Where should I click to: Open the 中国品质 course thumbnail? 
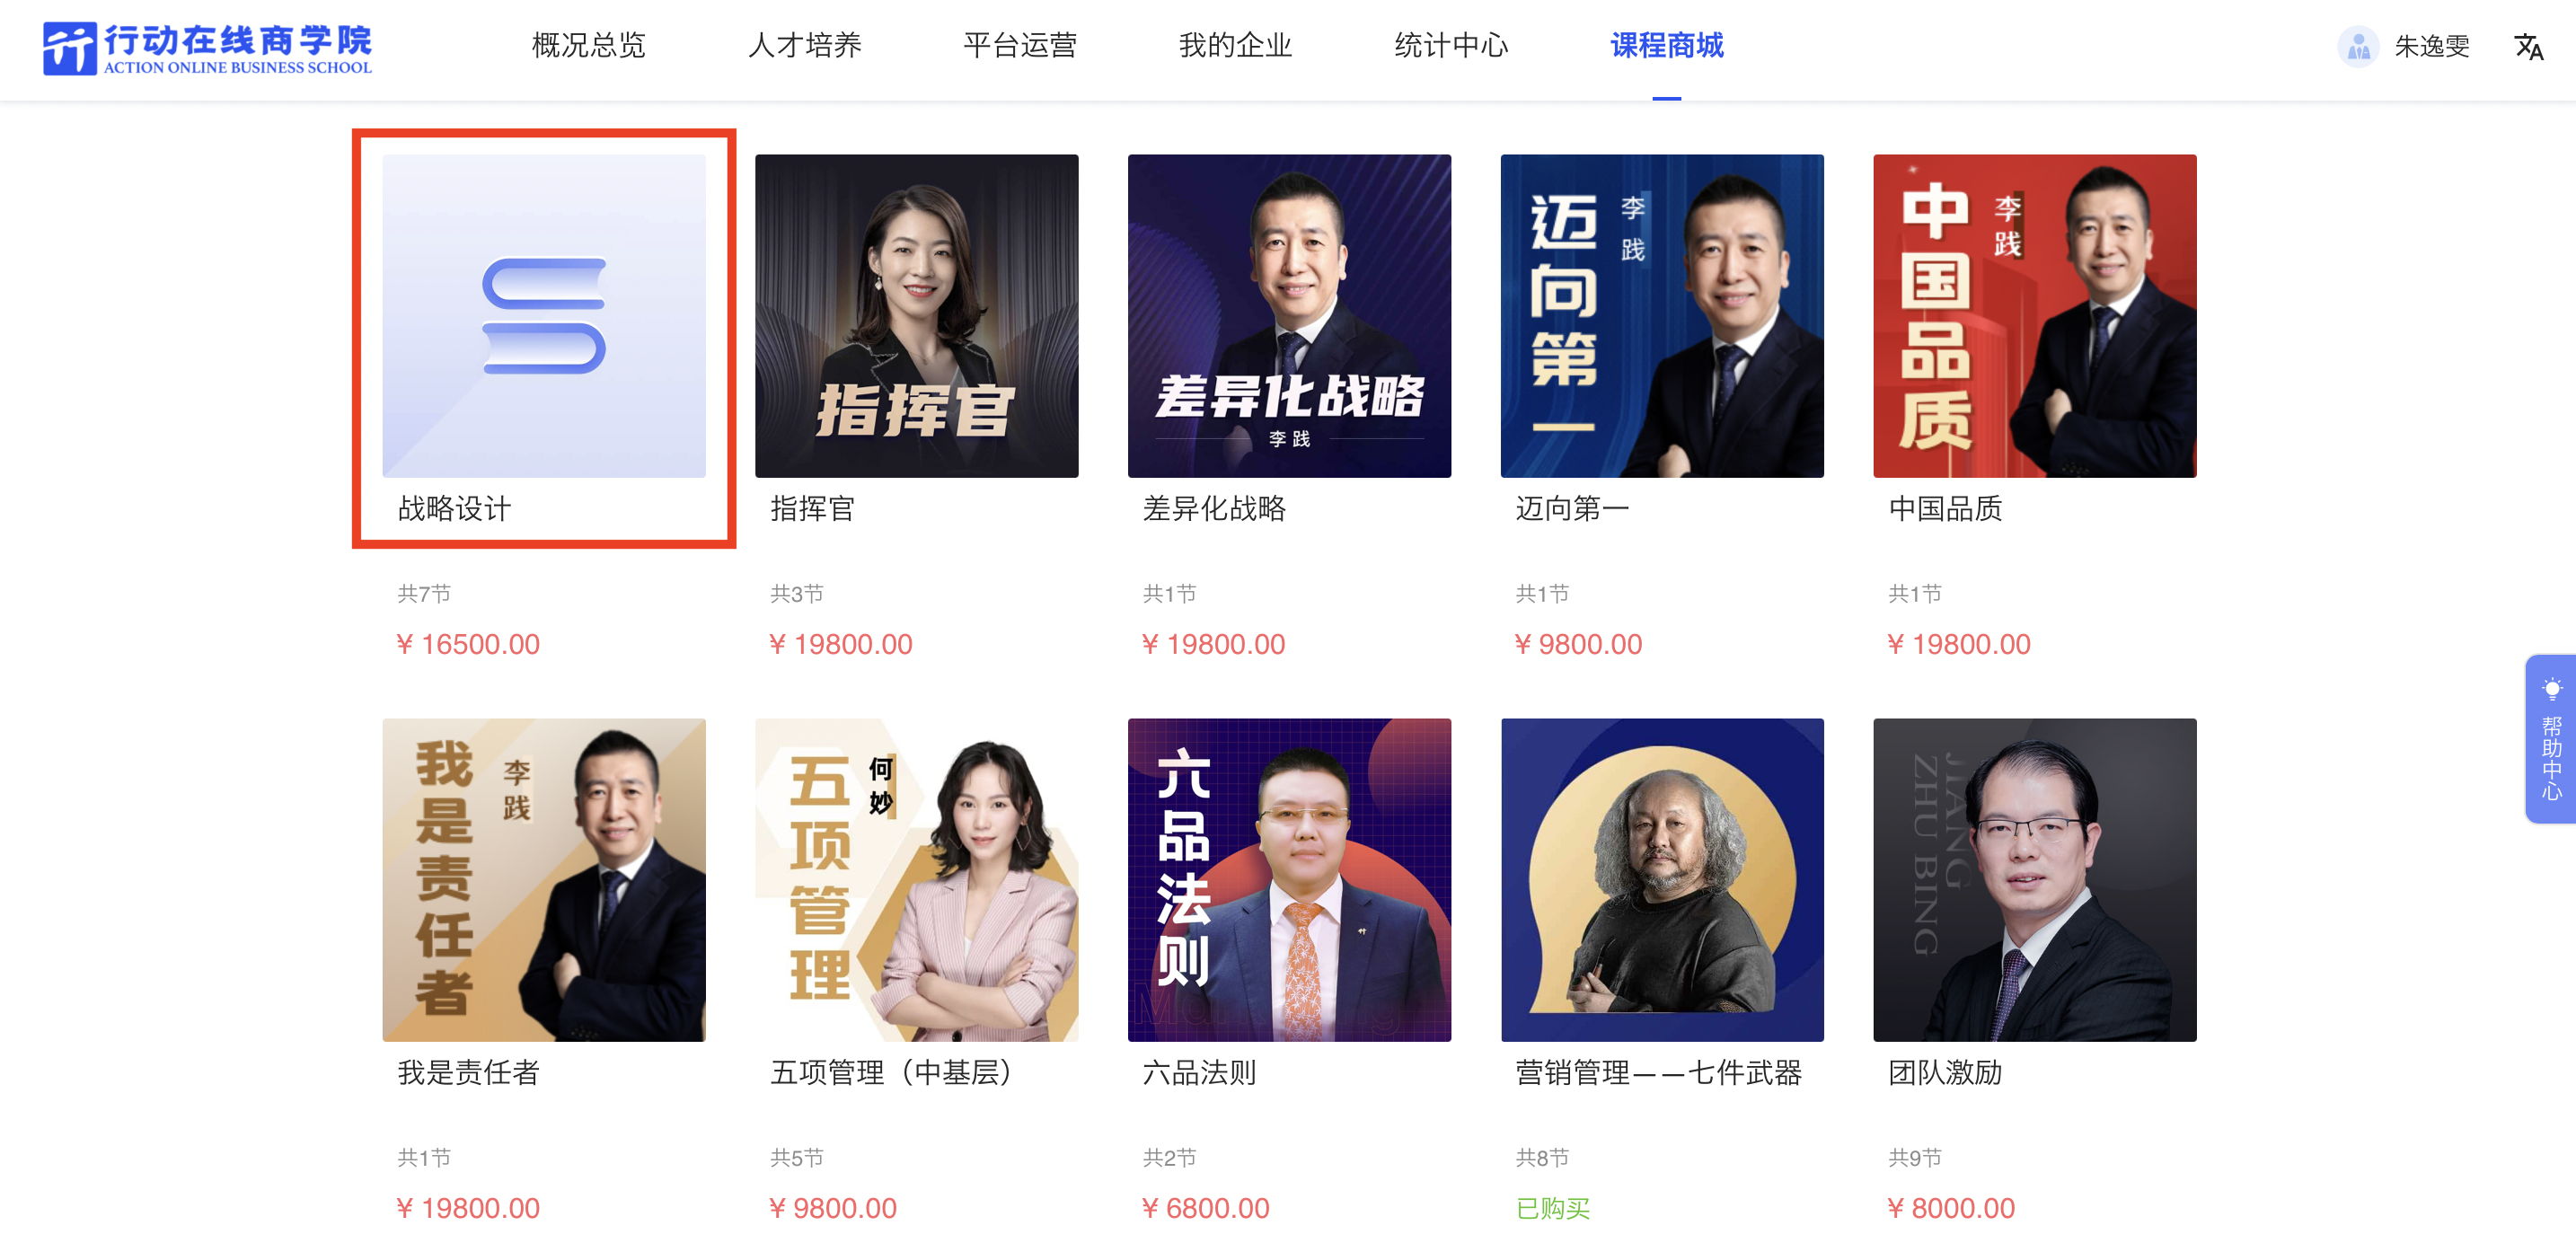(2035, 316)
